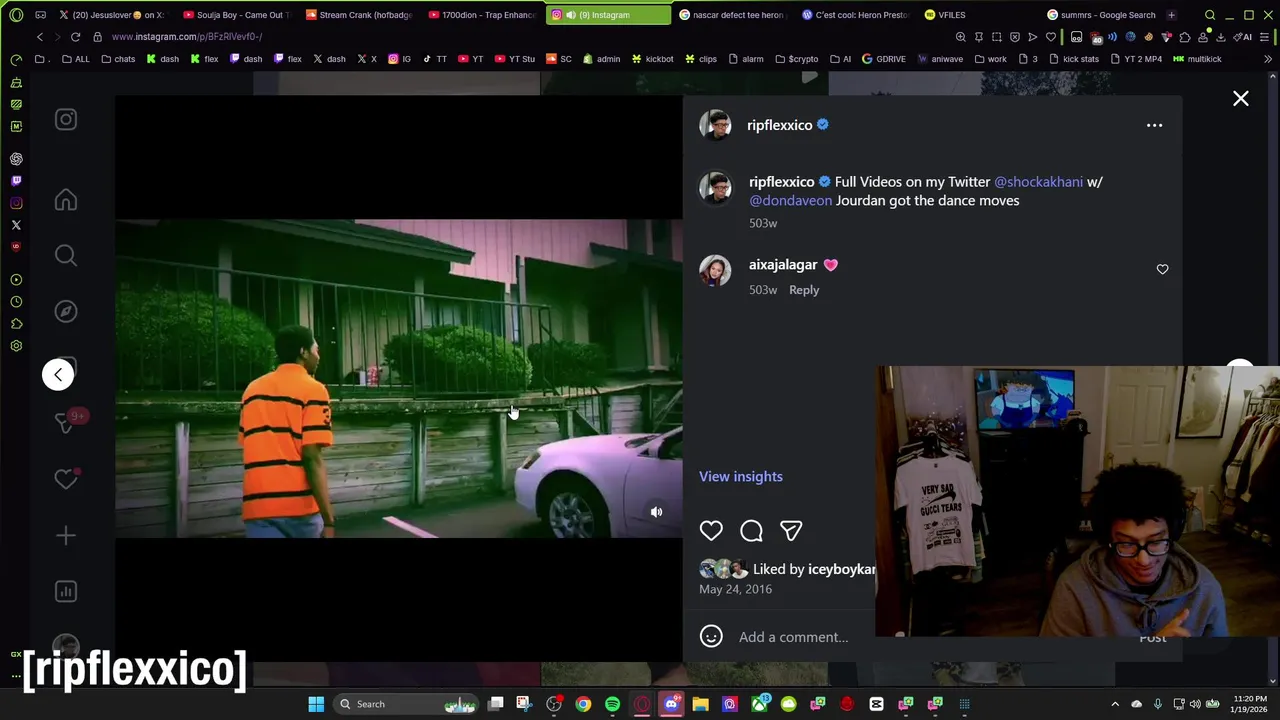Image resolution: width=1280 pixels, height=720 pixels.
Task: Open the GDRIVE bookmark
Action: click(x=884, y=59)
